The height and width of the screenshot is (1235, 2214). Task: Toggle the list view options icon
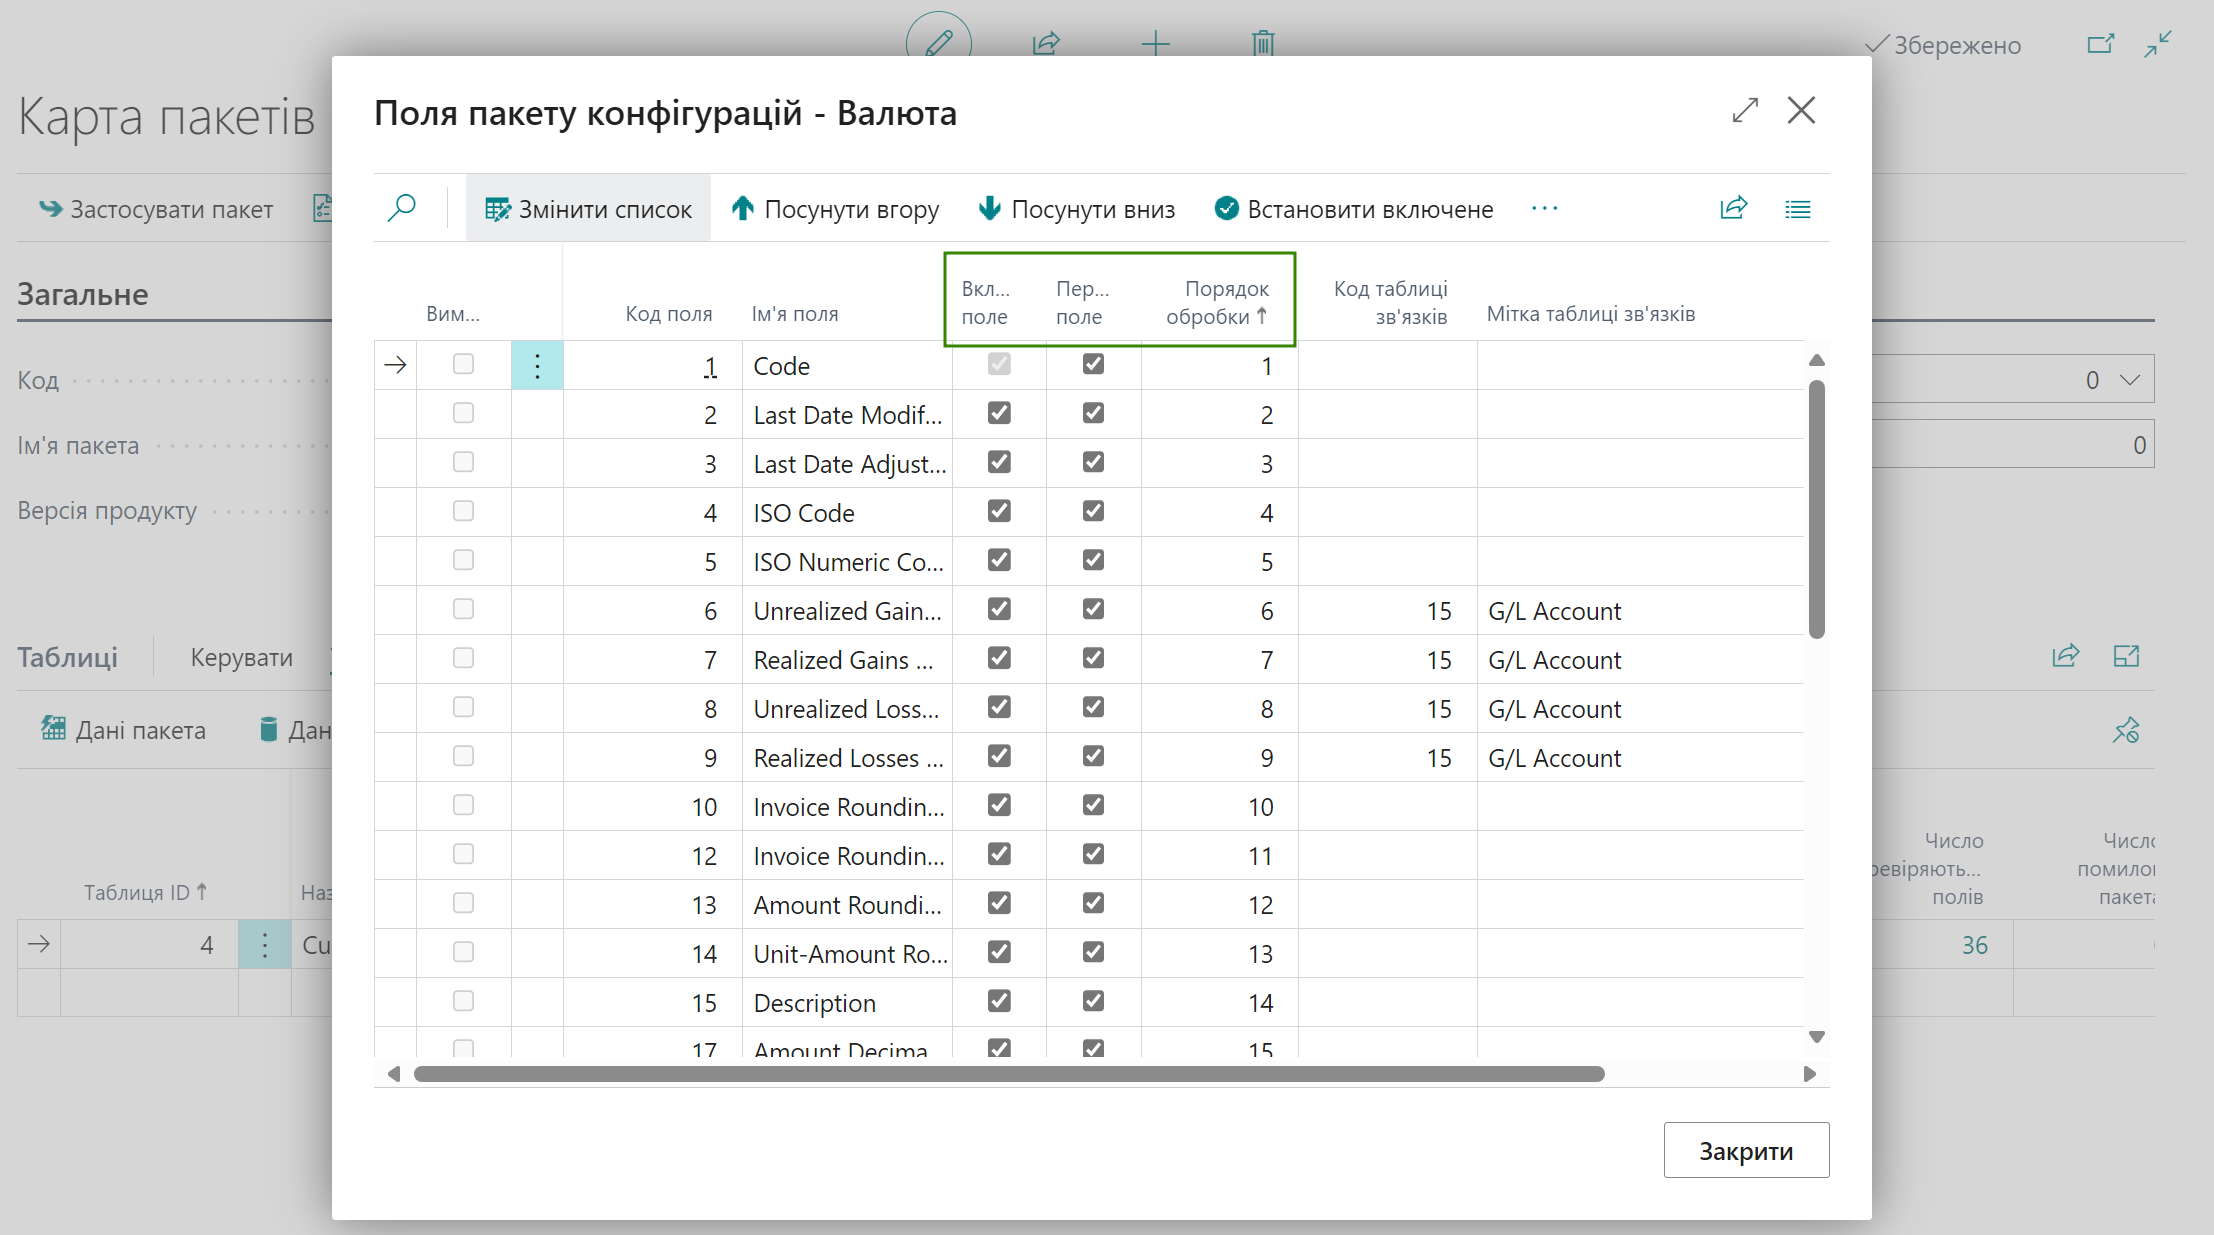(1797, 209)
